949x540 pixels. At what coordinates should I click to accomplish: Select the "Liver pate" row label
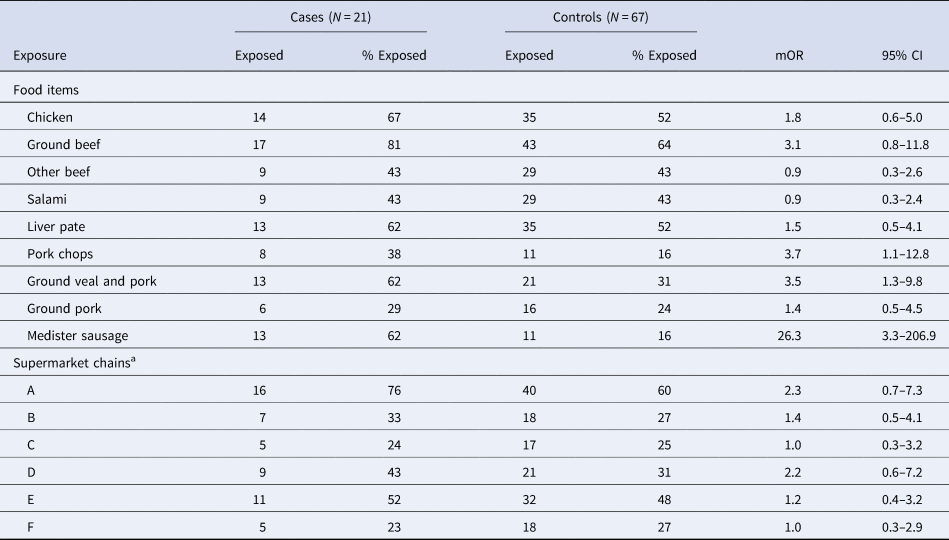pyautogui.click(x=57, y=227)
